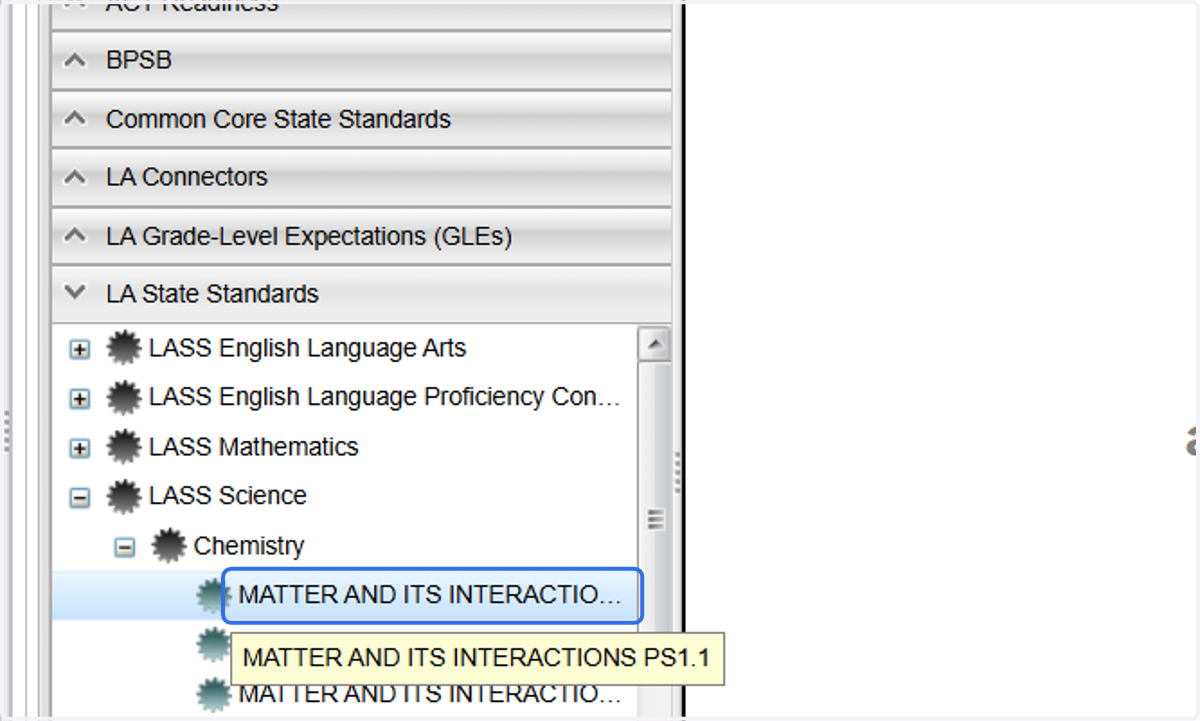Viewport: 1200px width, 721px height.
Task: Expand LASS English Language Arts node
Action: pos(79,350)
